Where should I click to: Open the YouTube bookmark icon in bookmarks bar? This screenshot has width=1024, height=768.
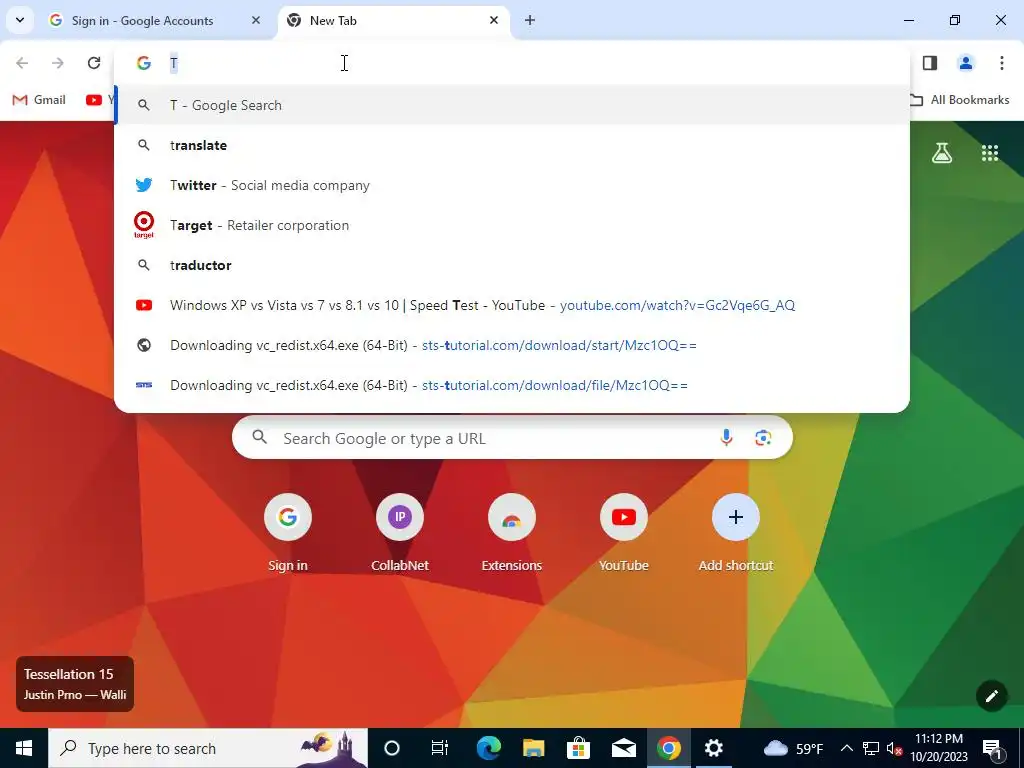pos(94,100)
